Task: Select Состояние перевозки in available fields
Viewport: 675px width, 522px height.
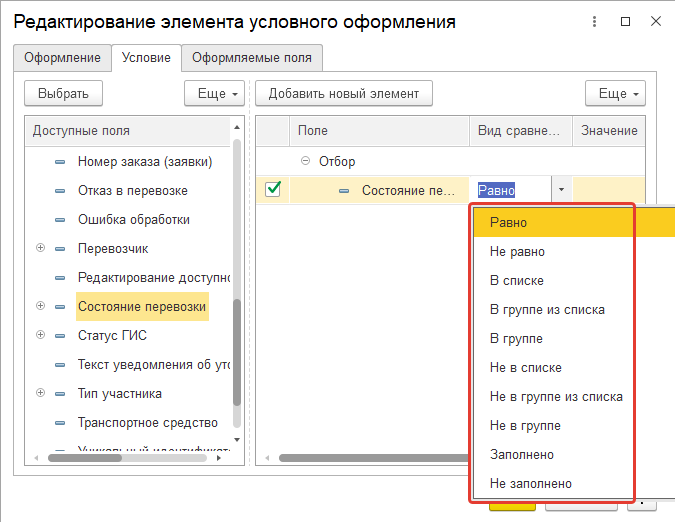Action: click(142, 307)
